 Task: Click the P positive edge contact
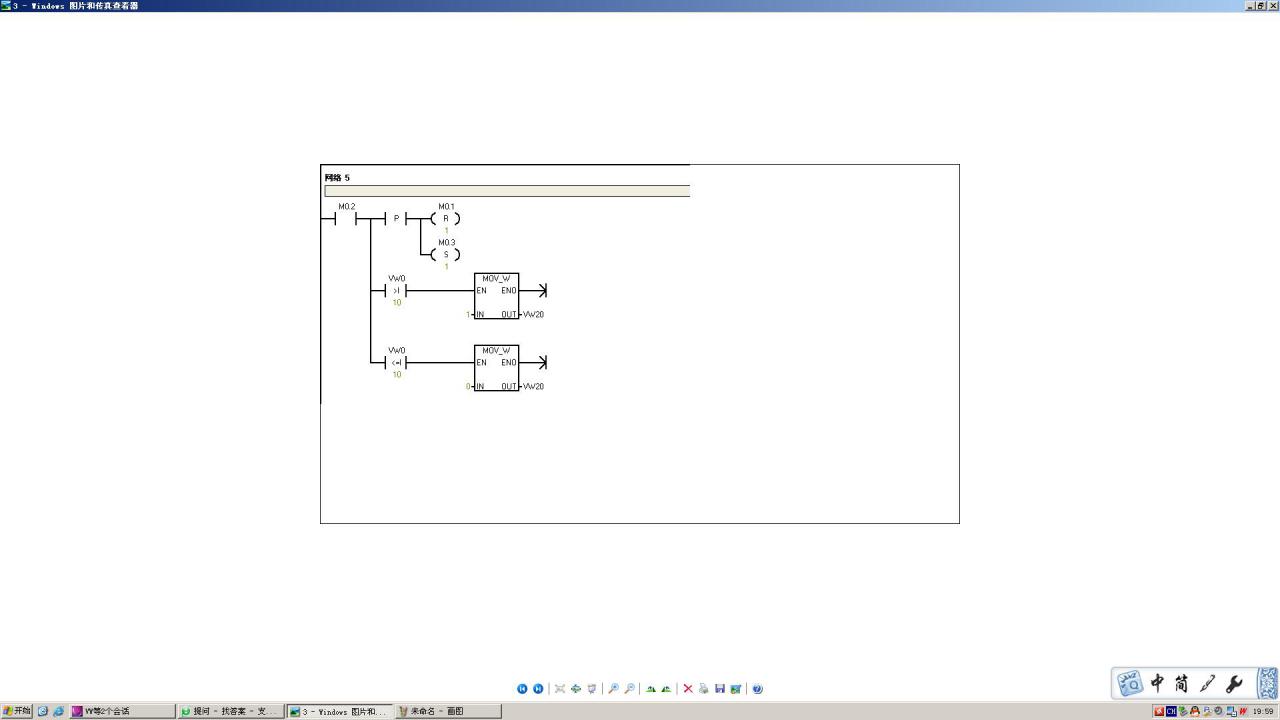click(x=396, y=218)
